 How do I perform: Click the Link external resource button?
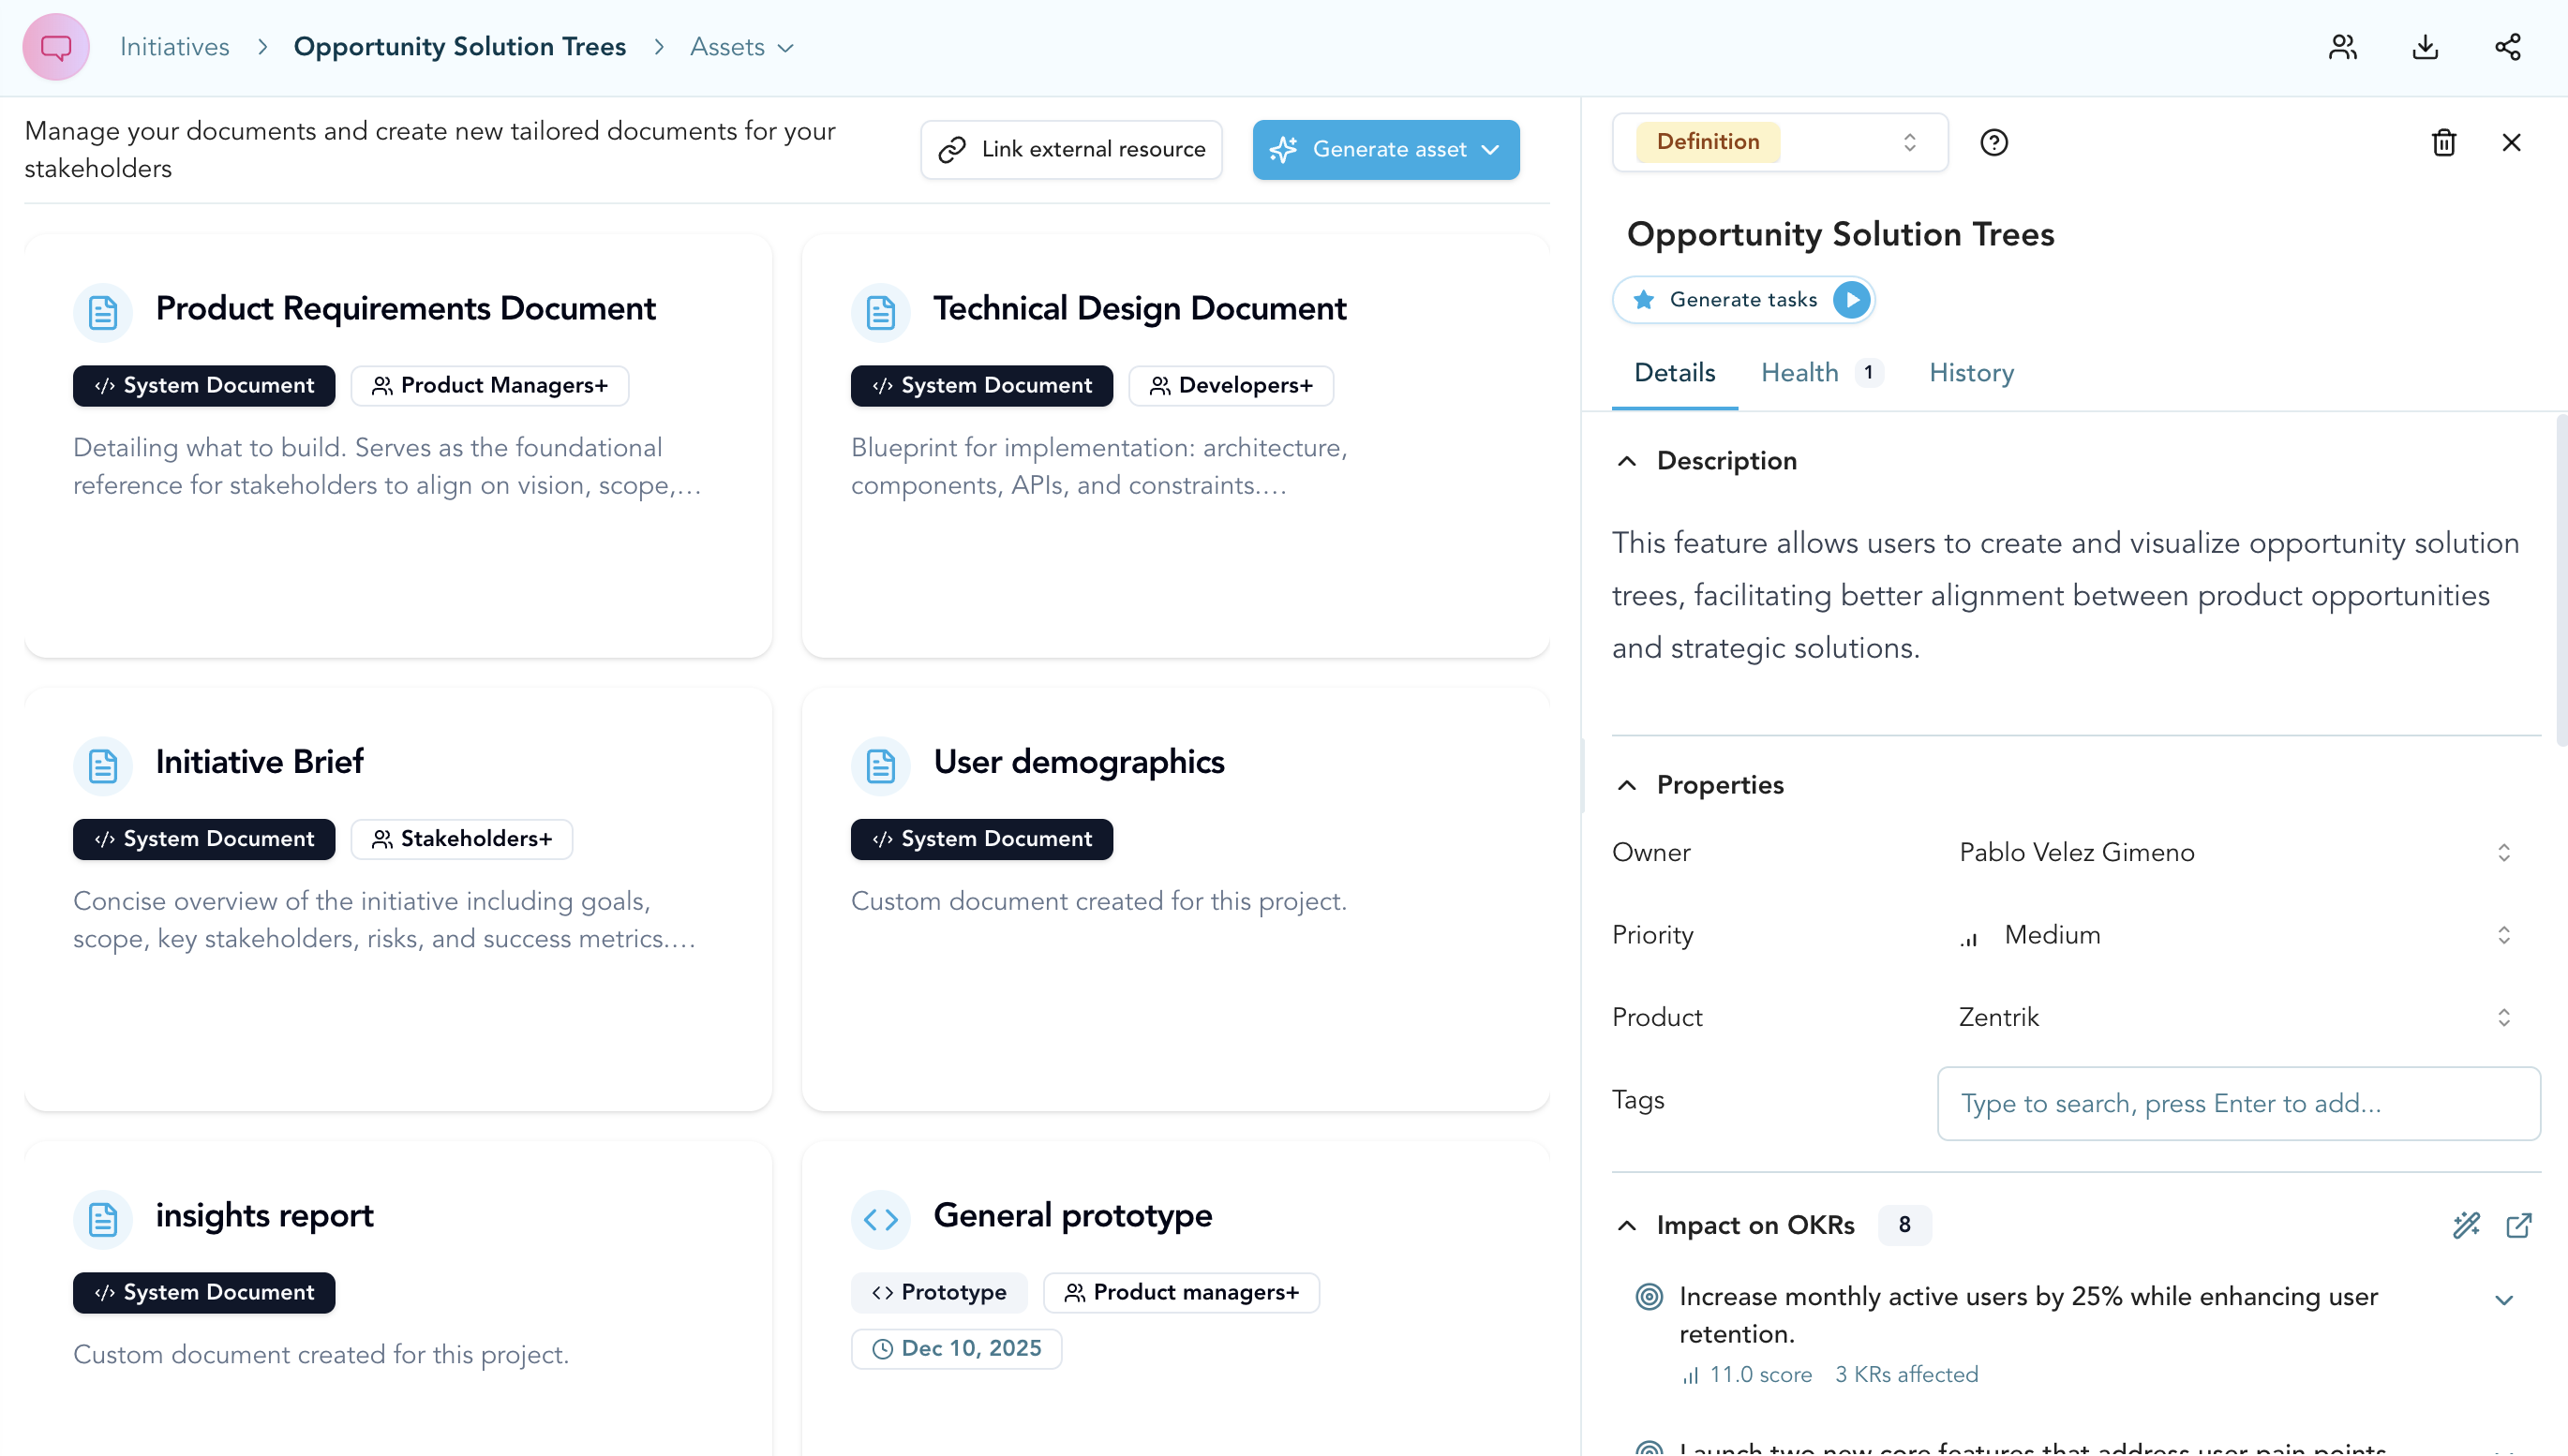click(x=1071, y=149)
